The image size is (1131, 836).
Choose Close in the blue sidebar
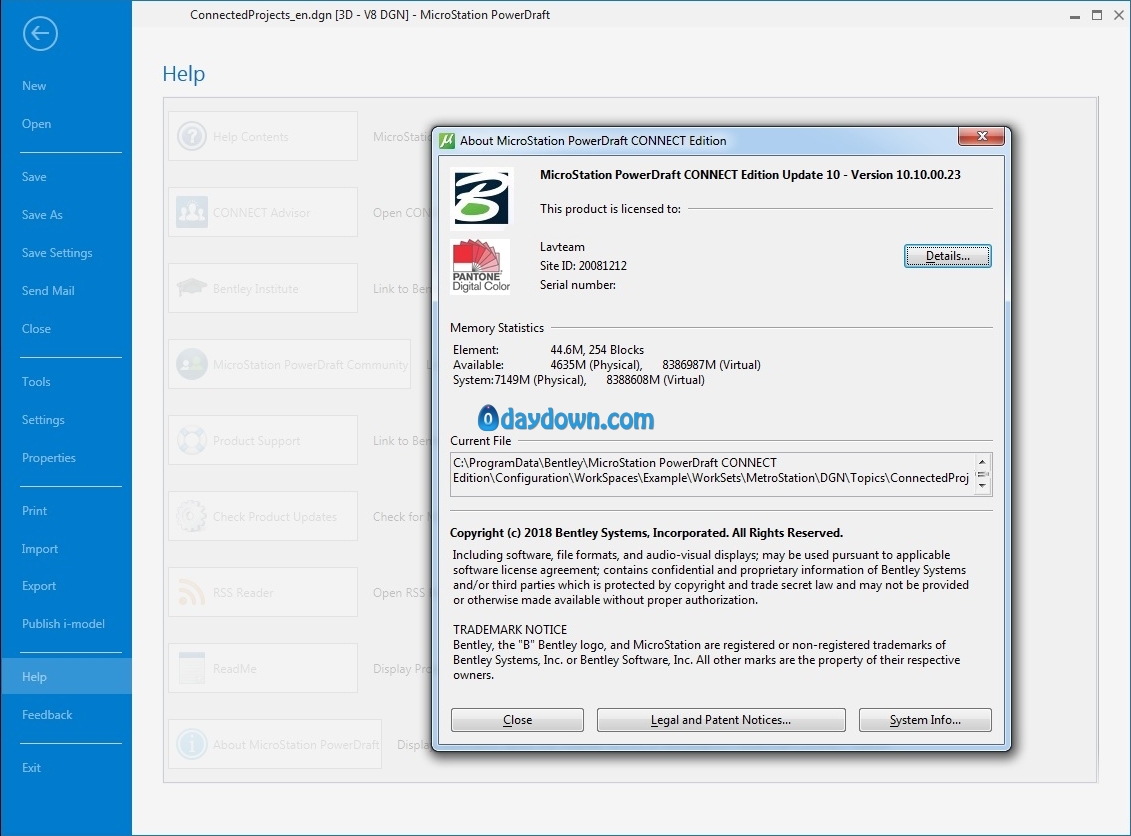click(36, 329)
